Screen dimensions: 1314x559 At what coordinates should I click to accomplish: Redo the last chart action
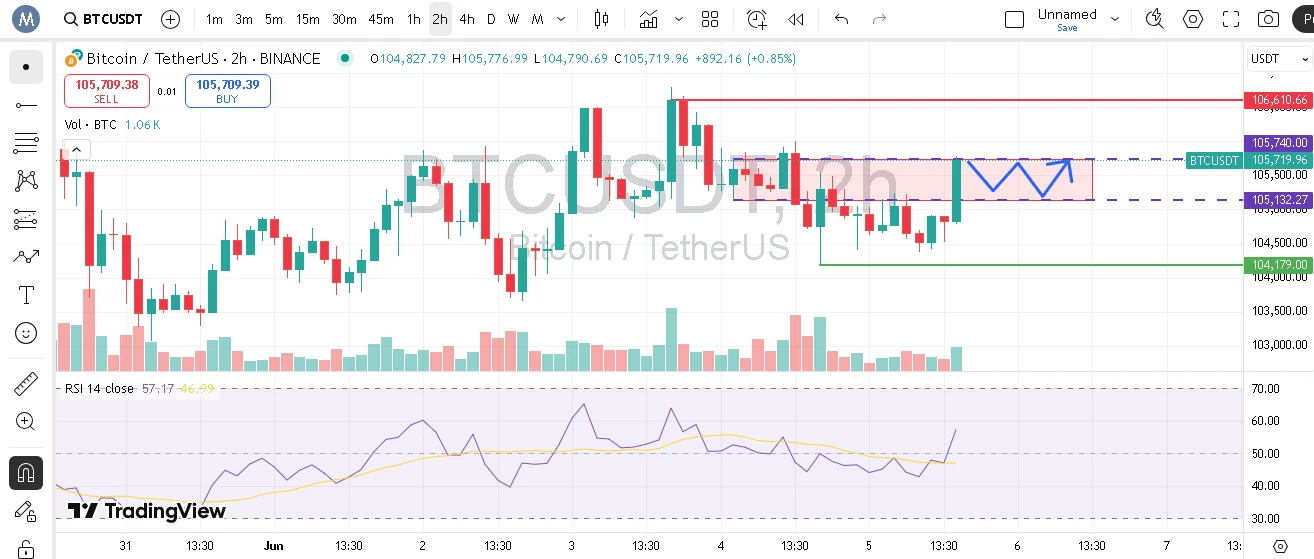(879, 19)
